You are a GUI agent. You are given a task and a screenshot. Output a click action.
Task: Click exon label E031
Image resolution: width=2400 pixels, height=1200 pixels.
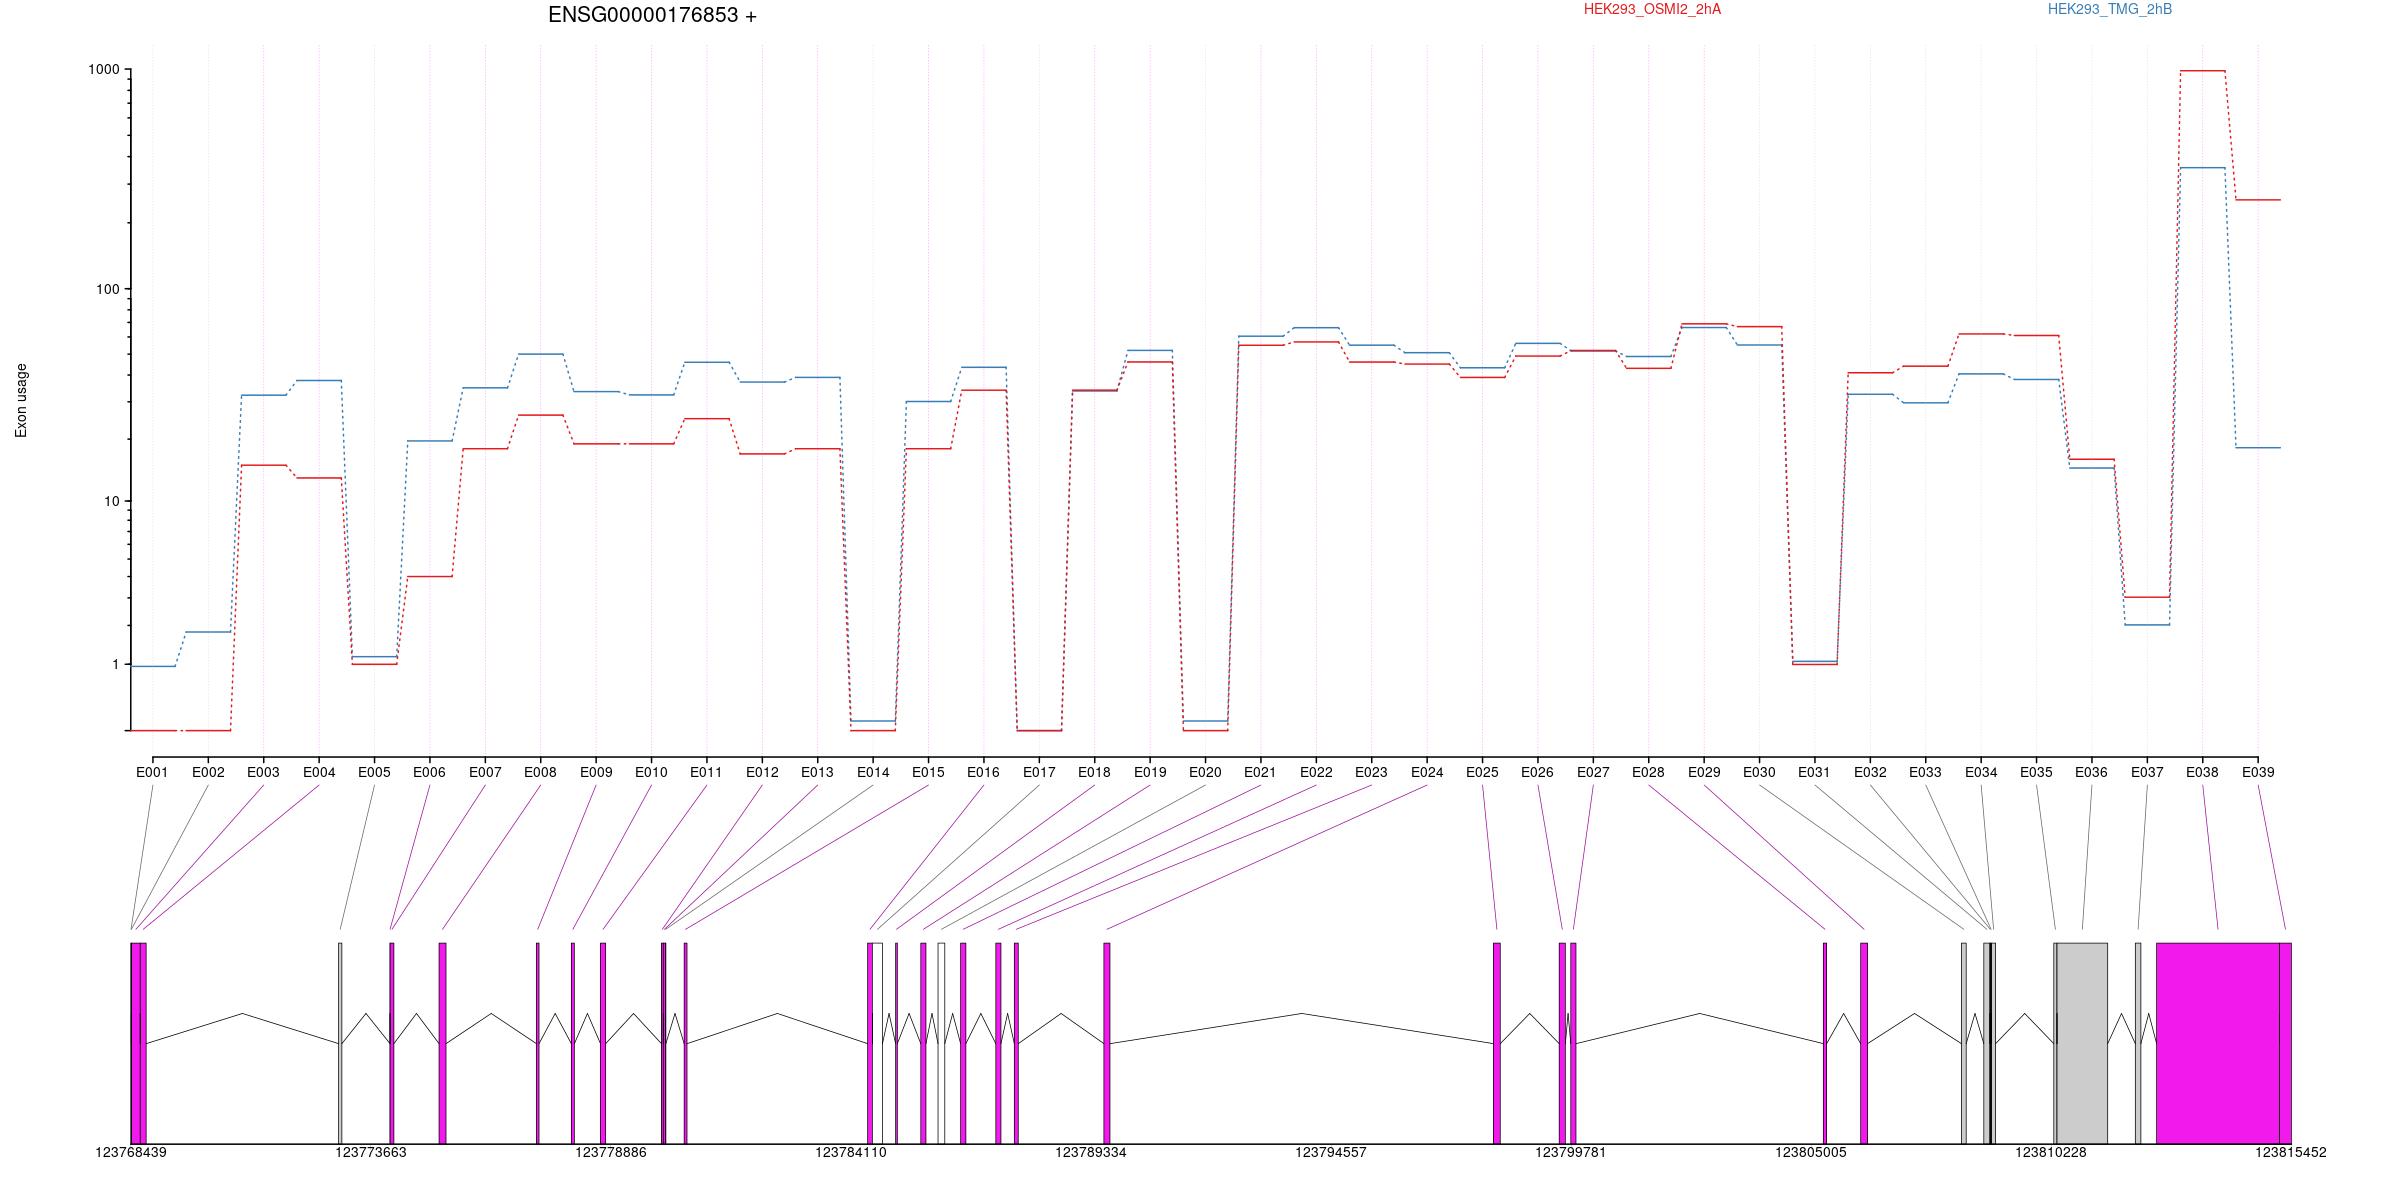pos(1814,772)
